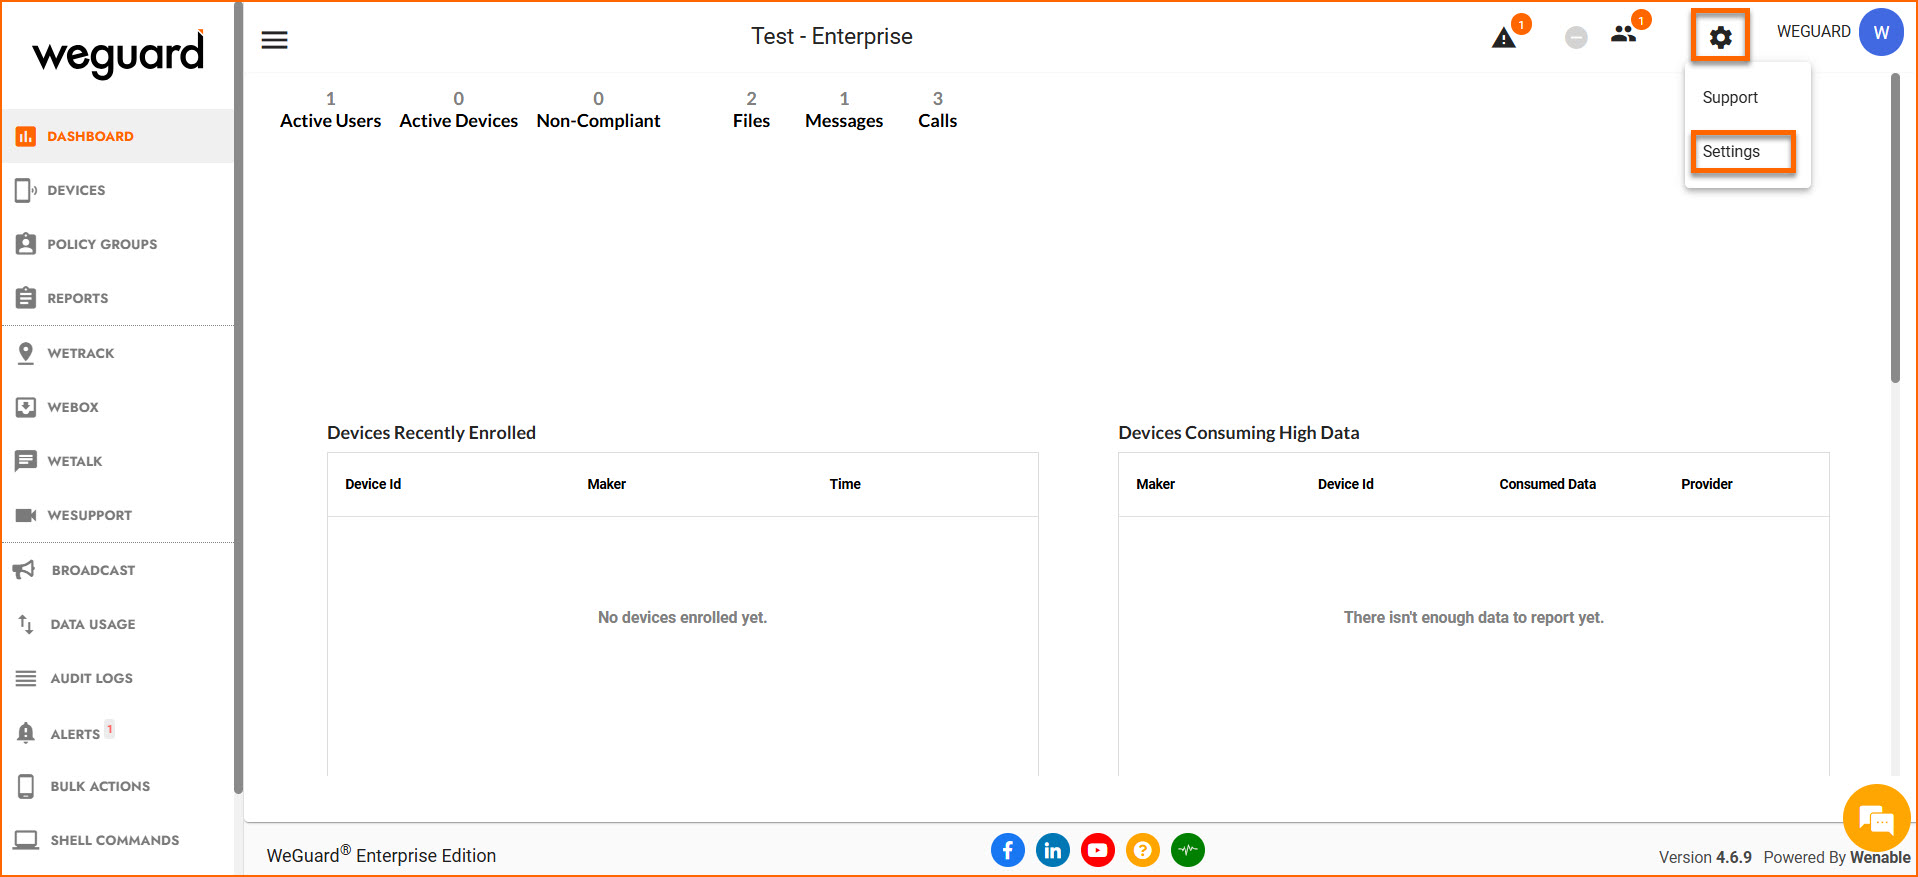Open the SHELL COMMANDS menu item
This screenshot has height=877, width=1918.
117,840
